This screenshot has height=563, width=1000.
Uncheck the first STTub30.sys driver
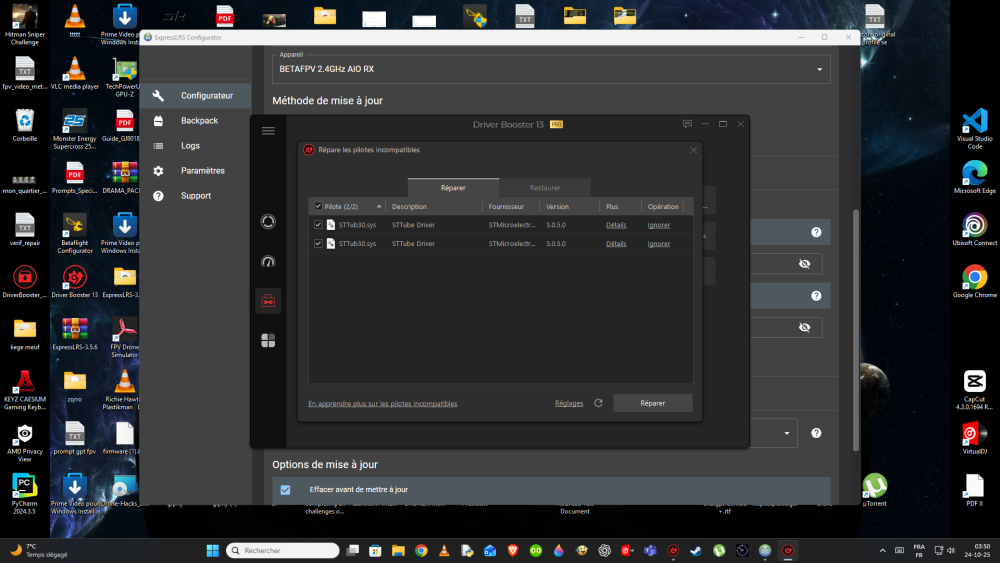(318, 225)
